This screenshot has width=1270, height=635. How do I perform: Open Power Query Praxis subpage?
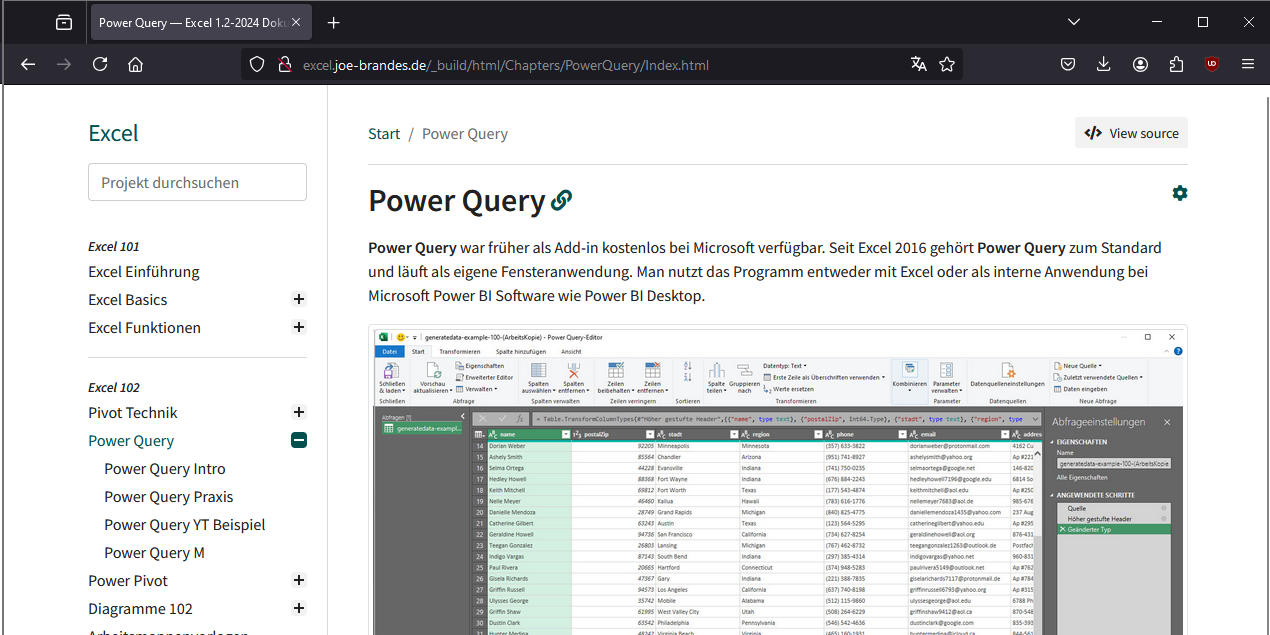(x=169, y=497)
